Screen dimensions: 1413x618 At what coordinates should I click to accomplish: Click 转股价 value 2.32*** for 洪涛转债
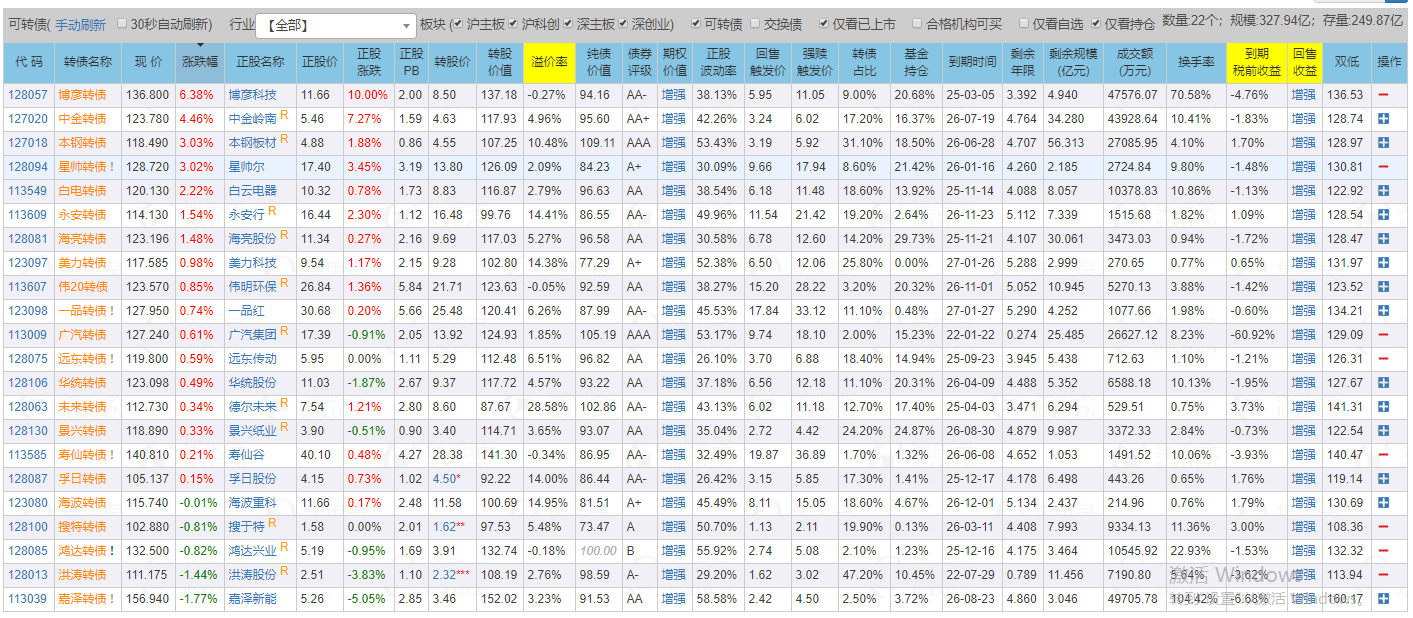tap(451, 575)
